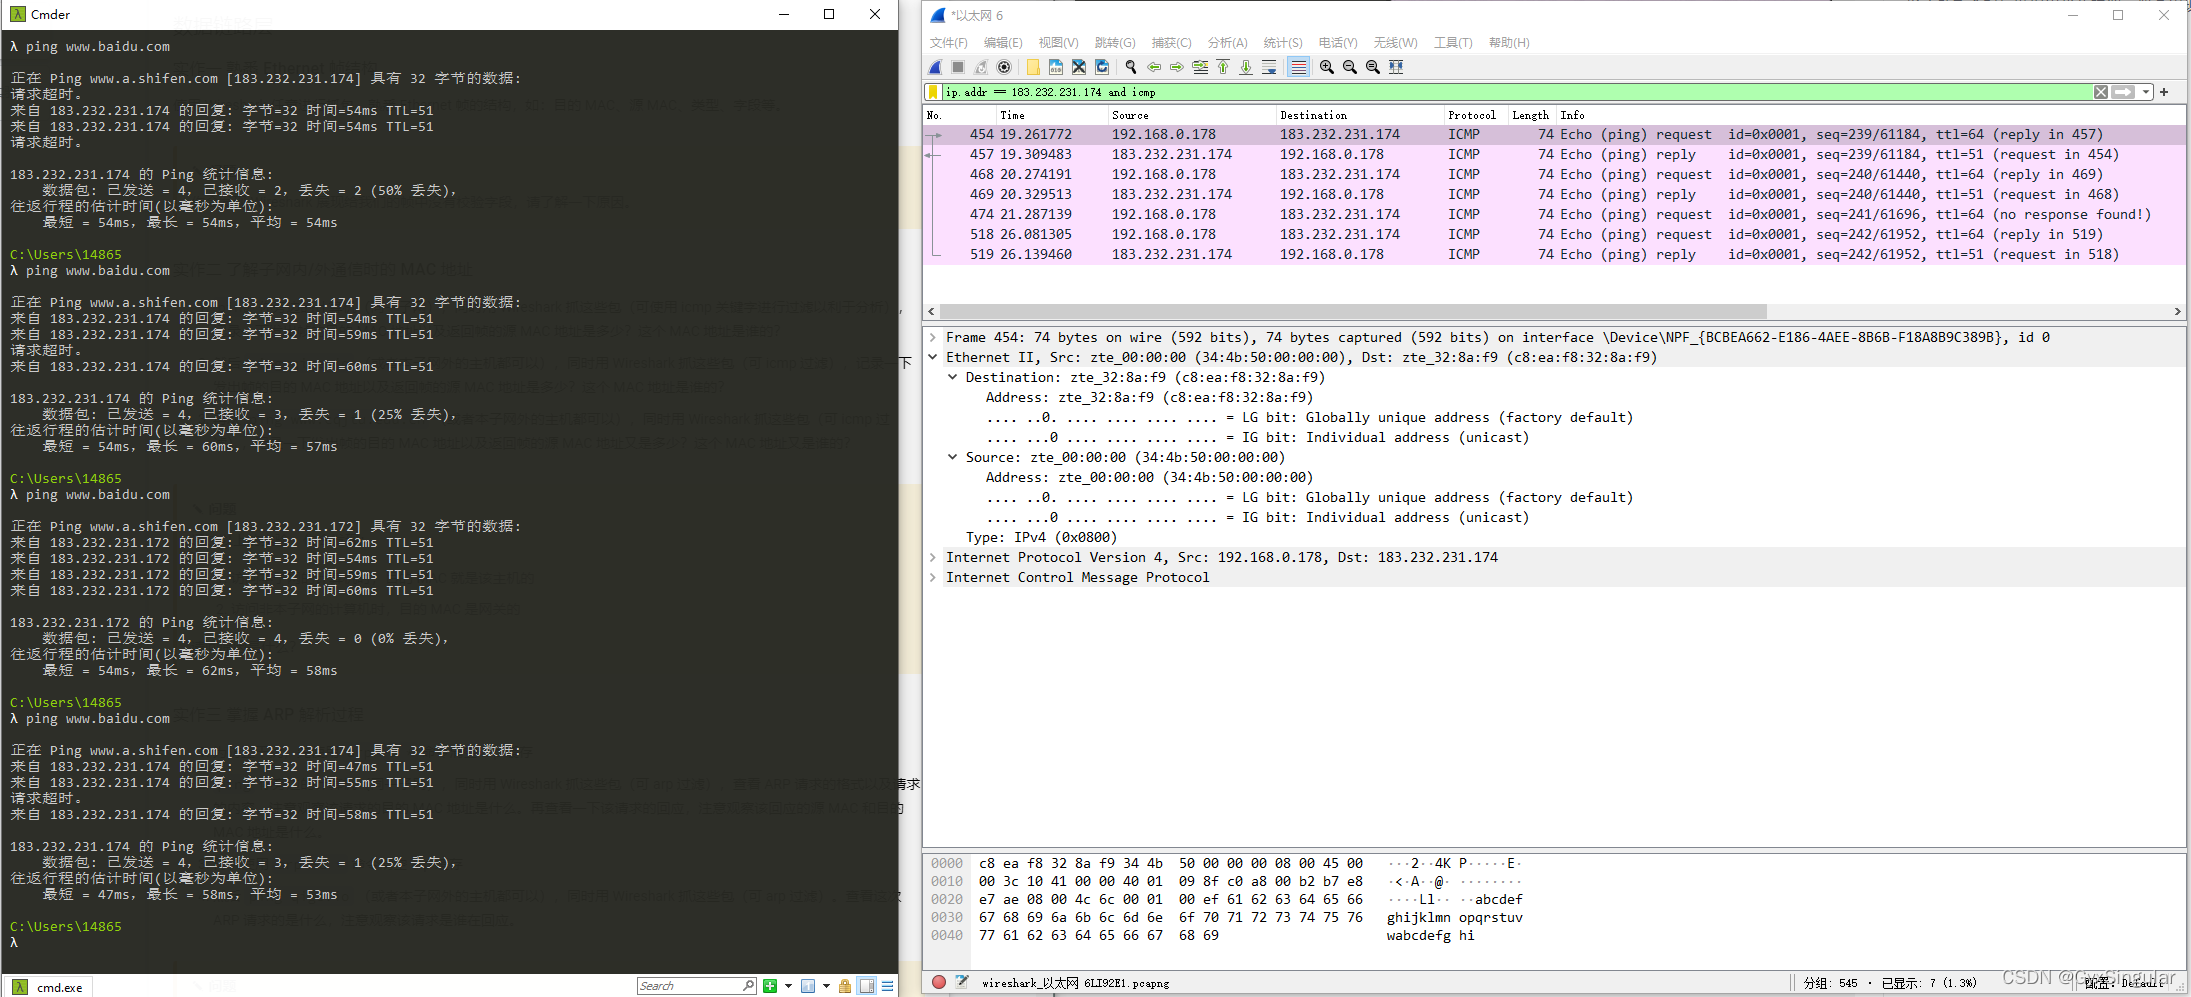Go forward to next packet arrow
2191x997 pixels.
[1177, 67]
